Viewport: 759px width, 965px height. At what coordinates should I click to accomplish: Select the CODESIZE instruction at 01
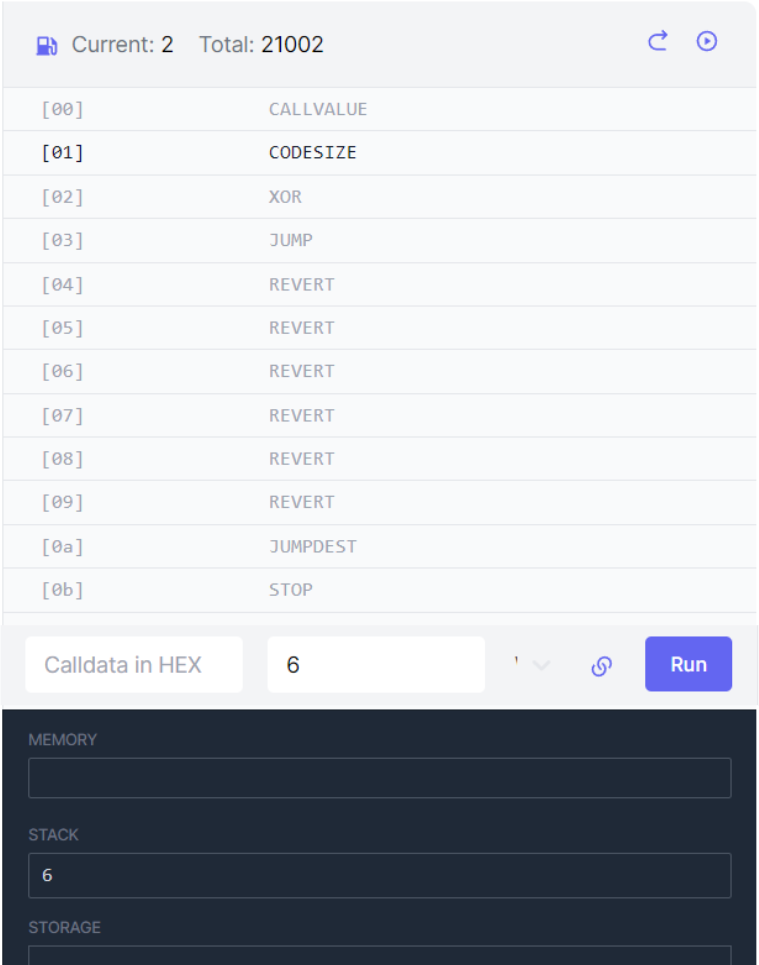pos(379,153)
